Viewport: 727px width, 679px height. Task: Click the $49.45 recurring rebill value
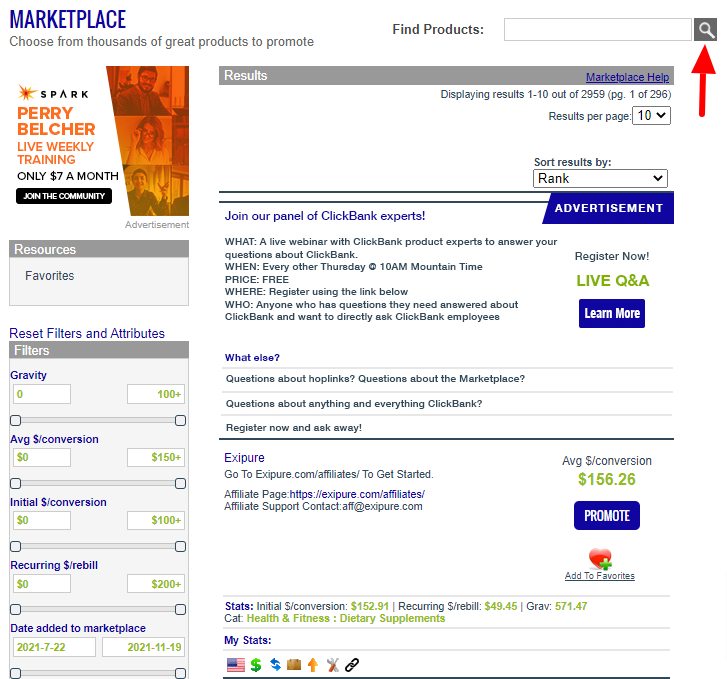pos(501,606)
